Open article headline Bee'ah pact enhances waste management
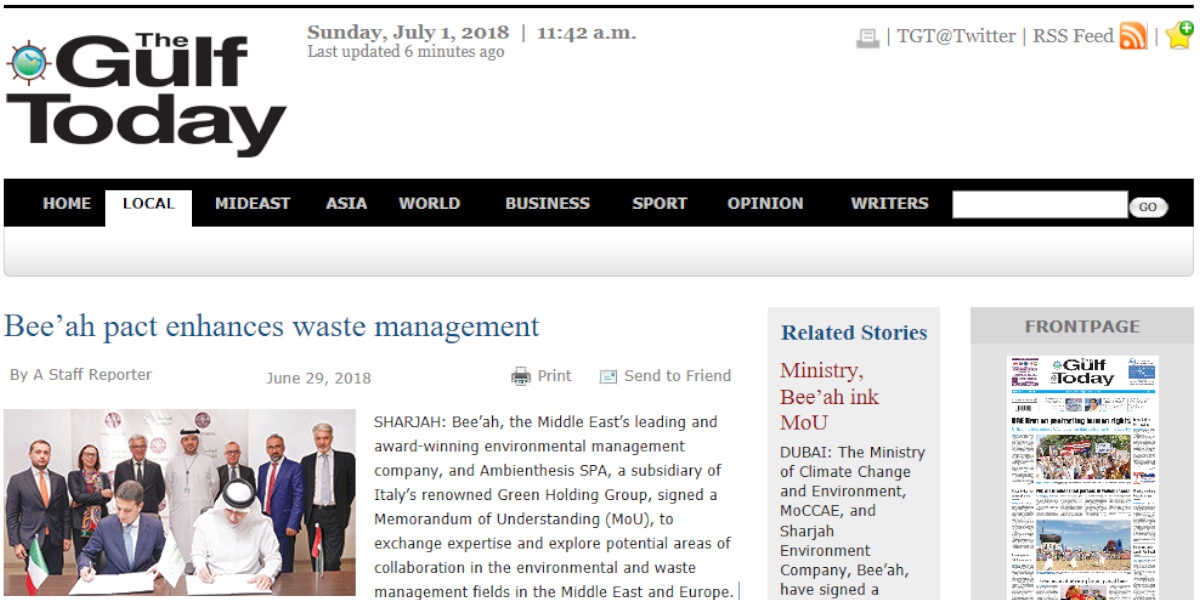1200x600 pixels. click(272, 327)
